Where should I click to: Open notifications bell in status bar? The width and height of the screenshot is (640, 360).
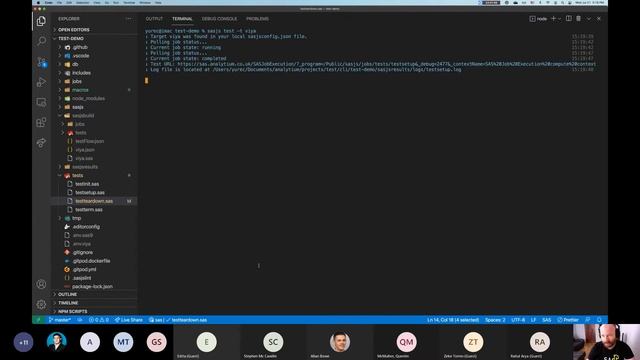[599, 320]
